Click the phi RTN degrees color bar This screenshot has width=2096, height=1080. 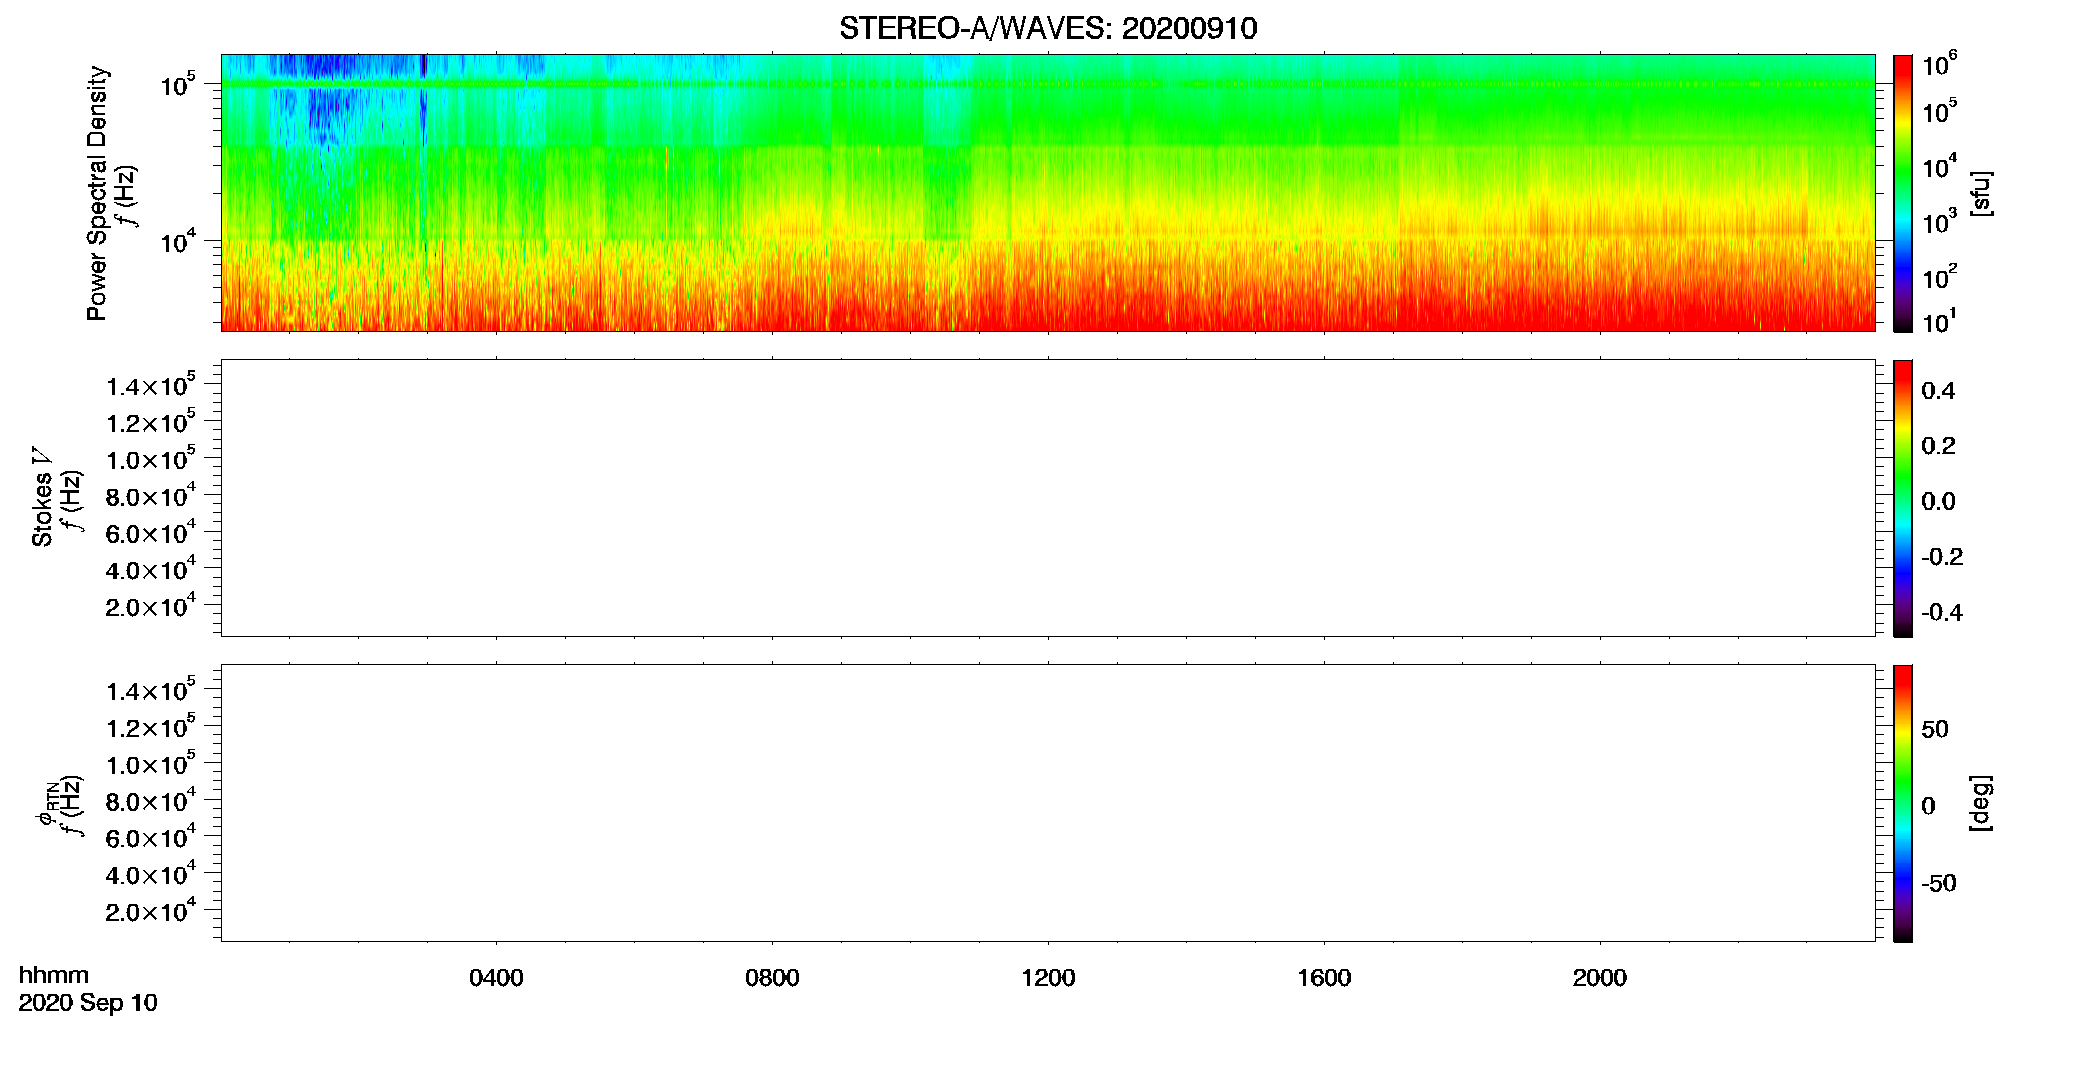[1903, 803]
